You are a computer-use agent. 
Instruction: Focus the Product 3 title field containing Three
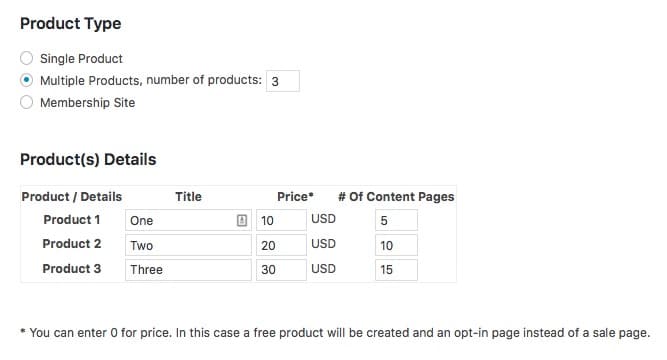[x=188, y=270]
